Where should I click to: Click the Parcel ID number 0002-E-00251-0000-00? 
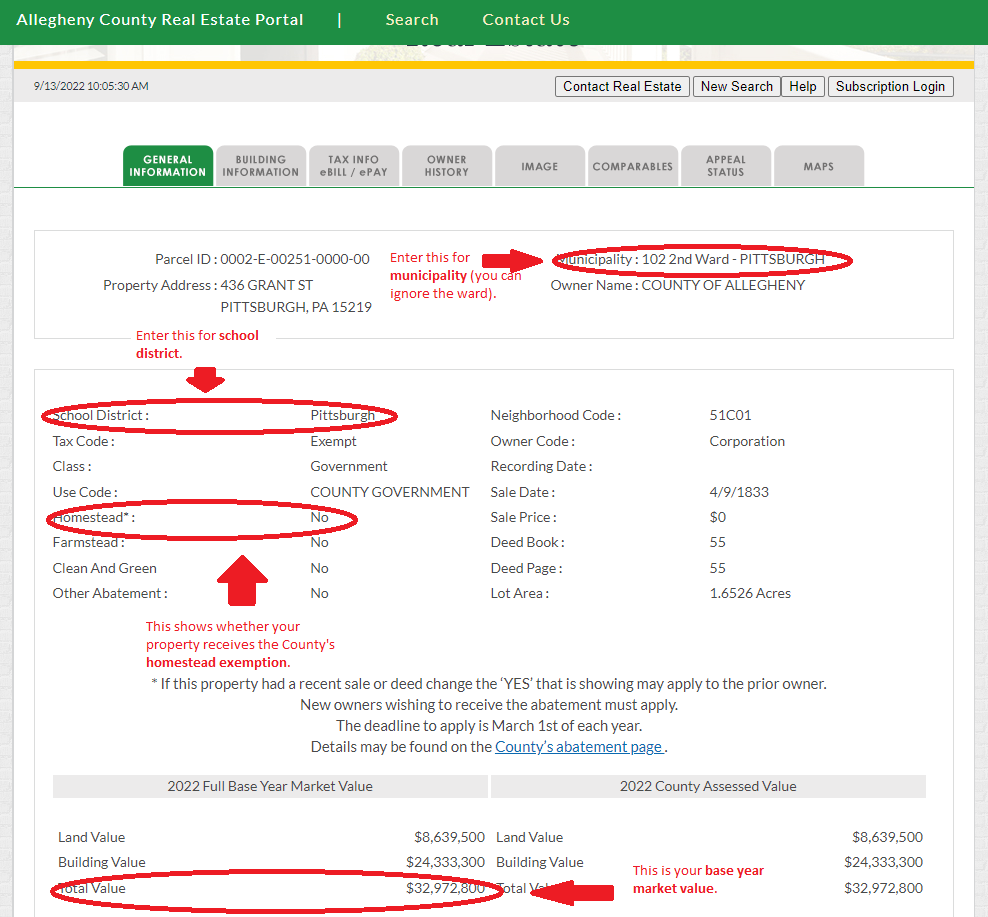[295, 259]
